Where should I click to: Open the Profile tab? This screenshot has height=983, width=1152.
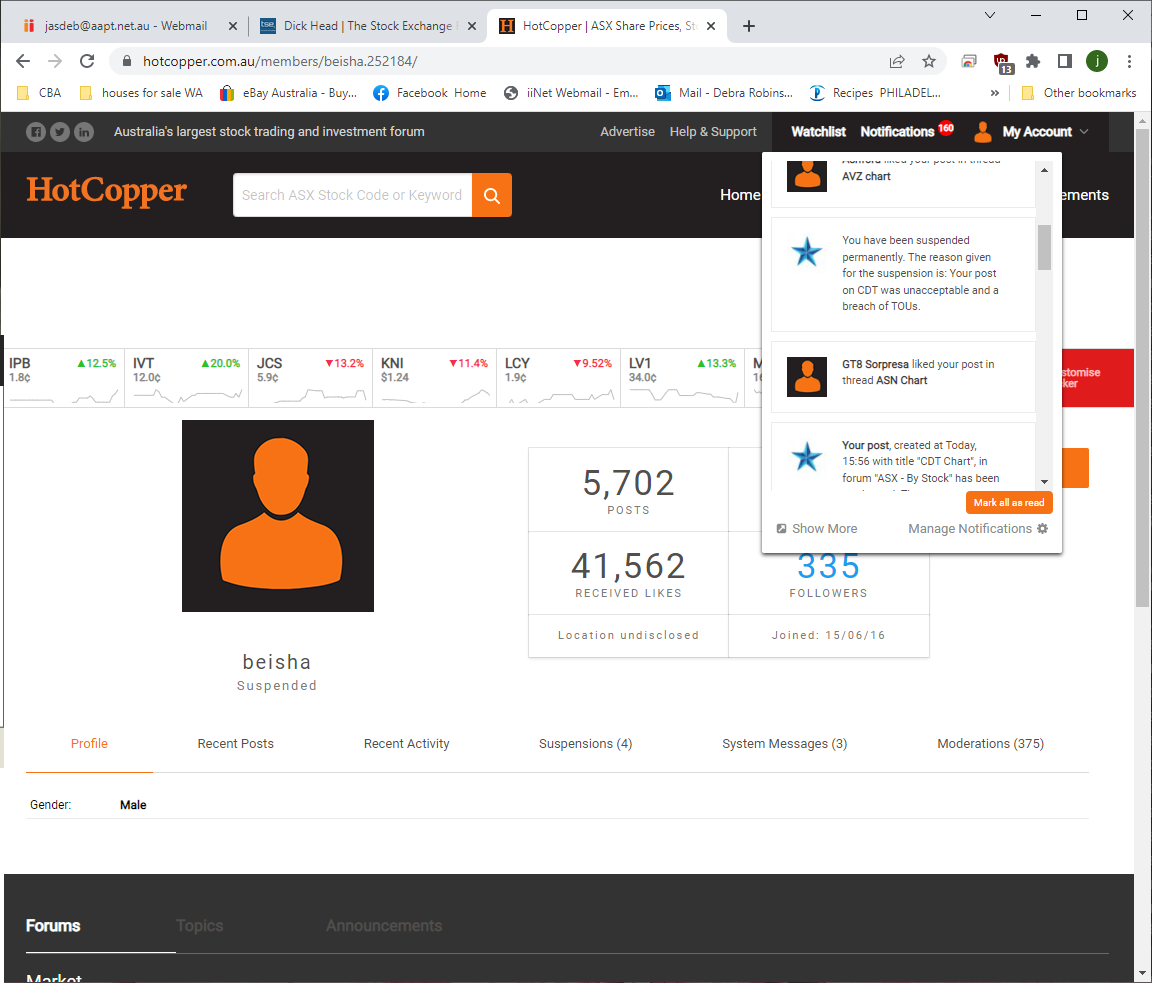(89, 743)
